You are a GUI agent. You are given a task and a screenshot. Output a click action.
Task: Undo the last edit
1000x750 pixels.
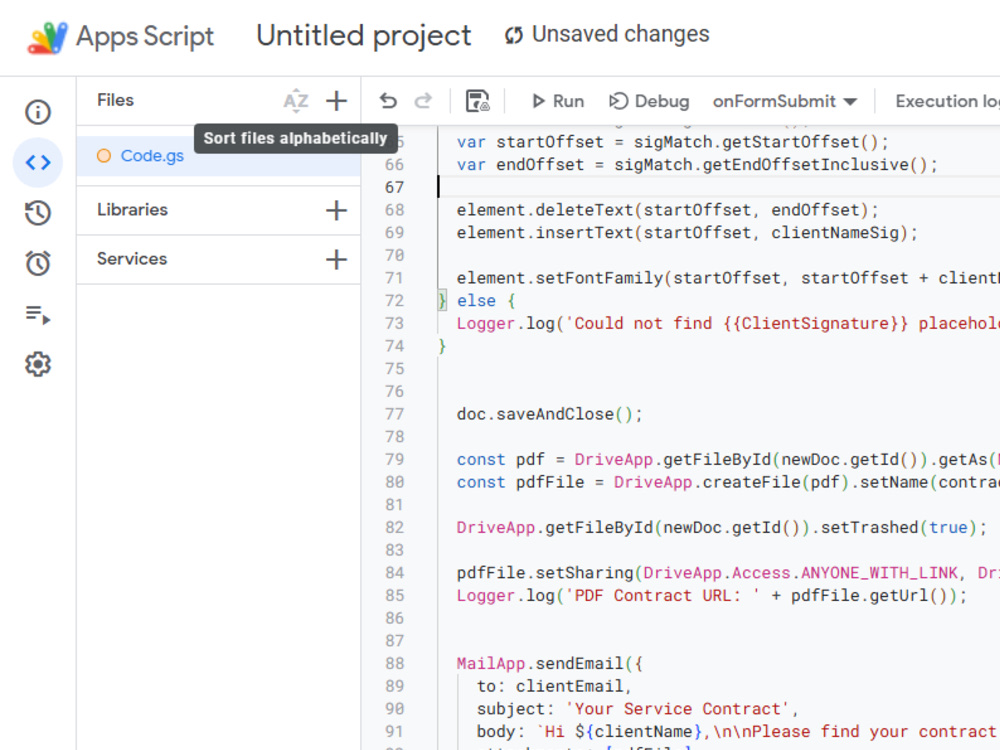click(388, 101)
